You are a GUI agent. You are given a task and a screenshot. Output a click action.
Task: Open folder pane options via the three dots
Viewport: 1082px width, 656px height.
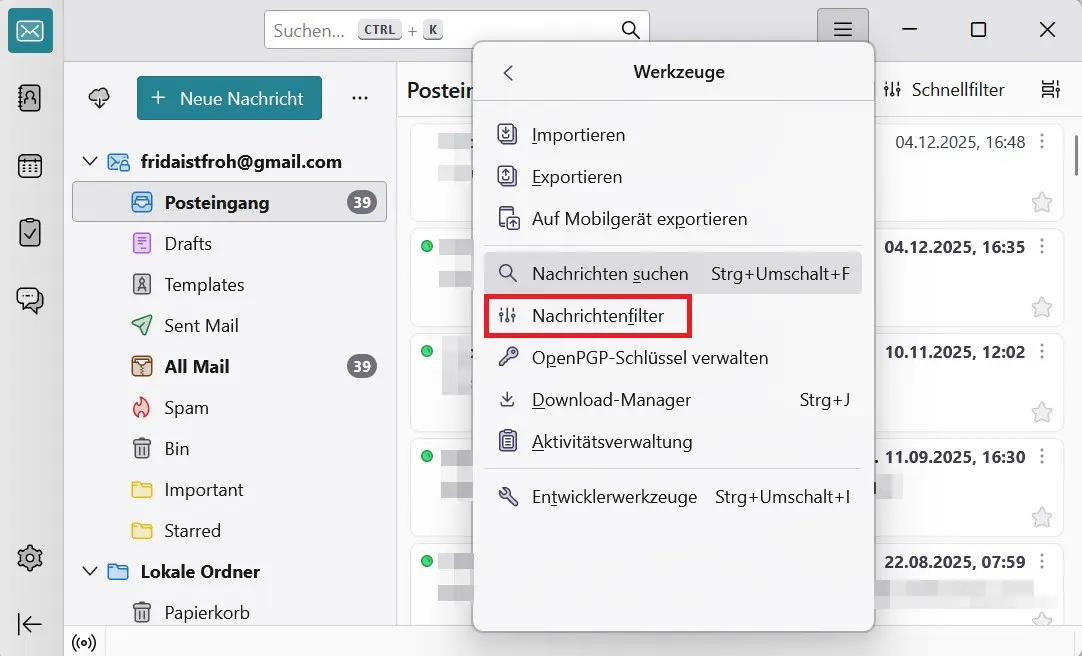click(x=360, y=98)
